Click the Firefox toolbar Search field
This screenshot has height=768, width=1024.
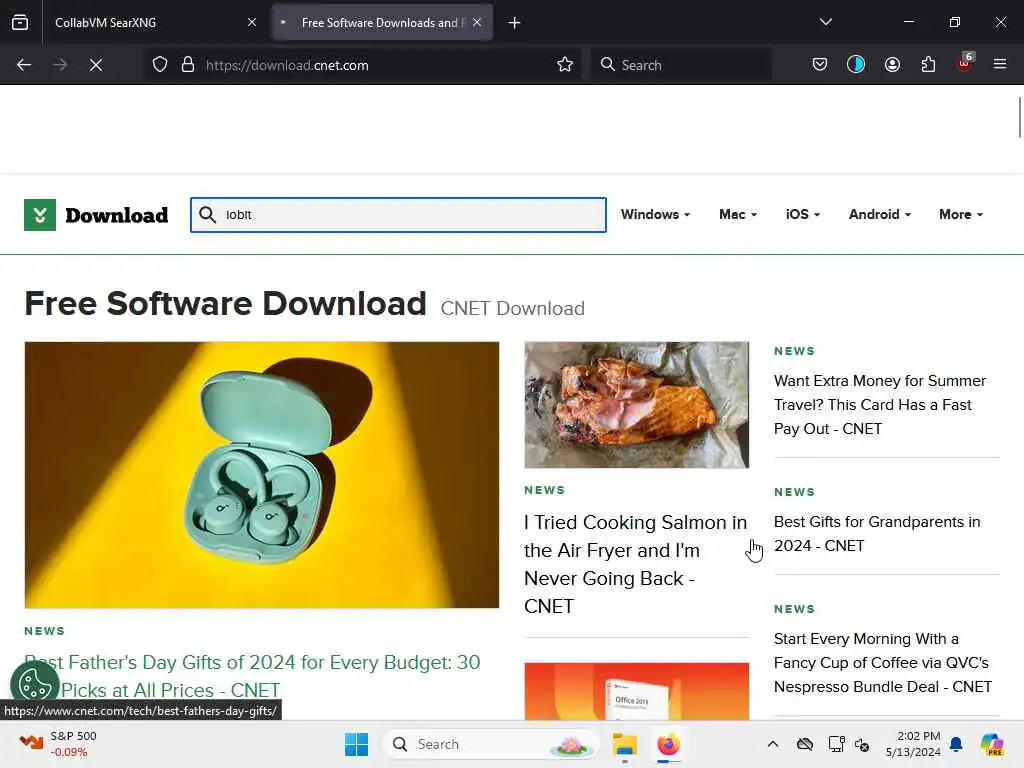[x=681, y=65]
